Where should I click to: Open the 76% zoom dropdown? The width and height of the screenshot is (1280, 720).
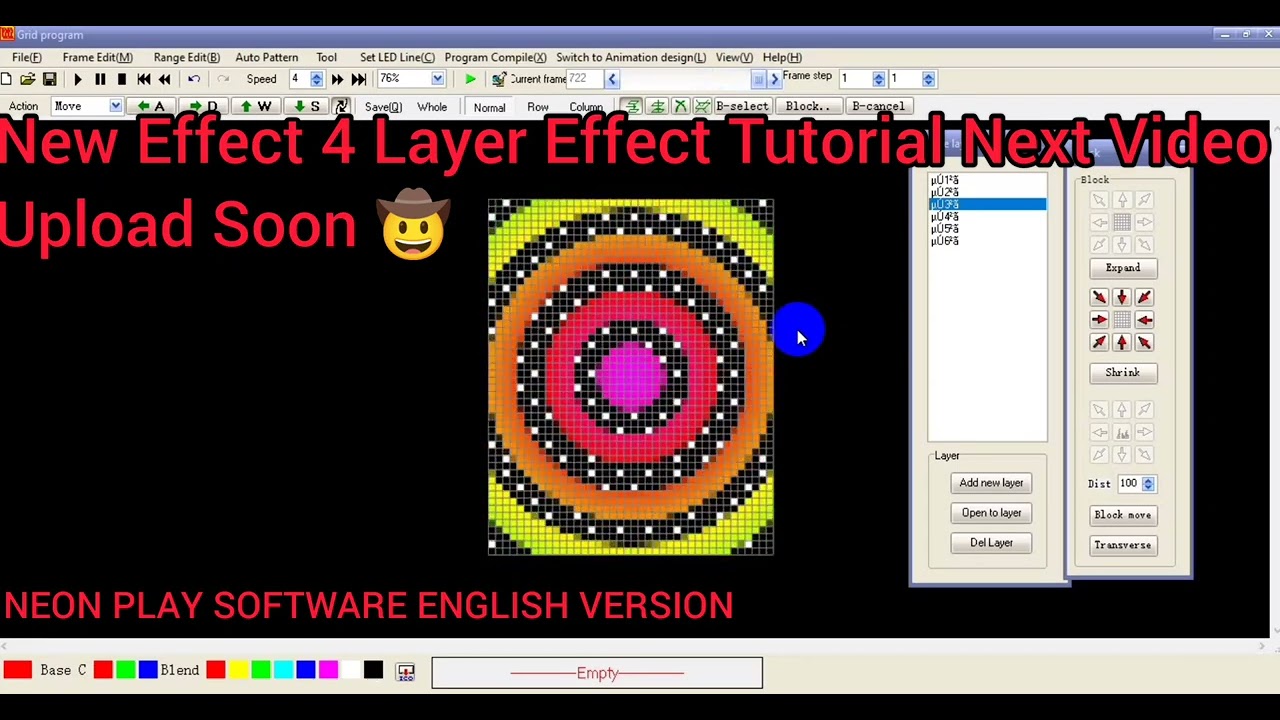[437, 79]
